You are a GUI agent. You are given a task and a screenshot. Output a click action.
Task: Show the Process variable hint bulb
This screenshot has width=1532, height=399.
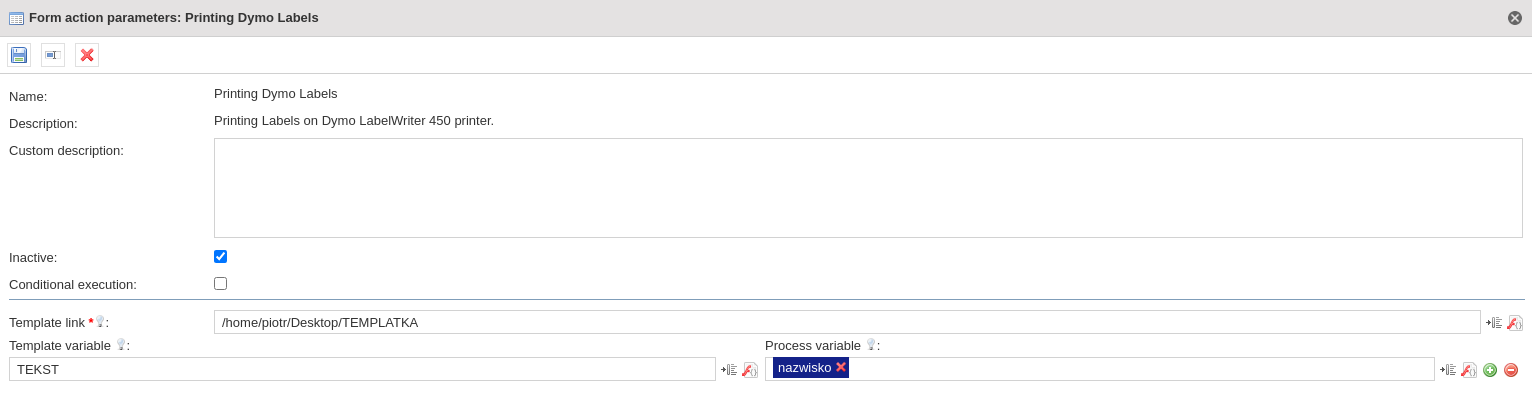click(x=871, y=344)
